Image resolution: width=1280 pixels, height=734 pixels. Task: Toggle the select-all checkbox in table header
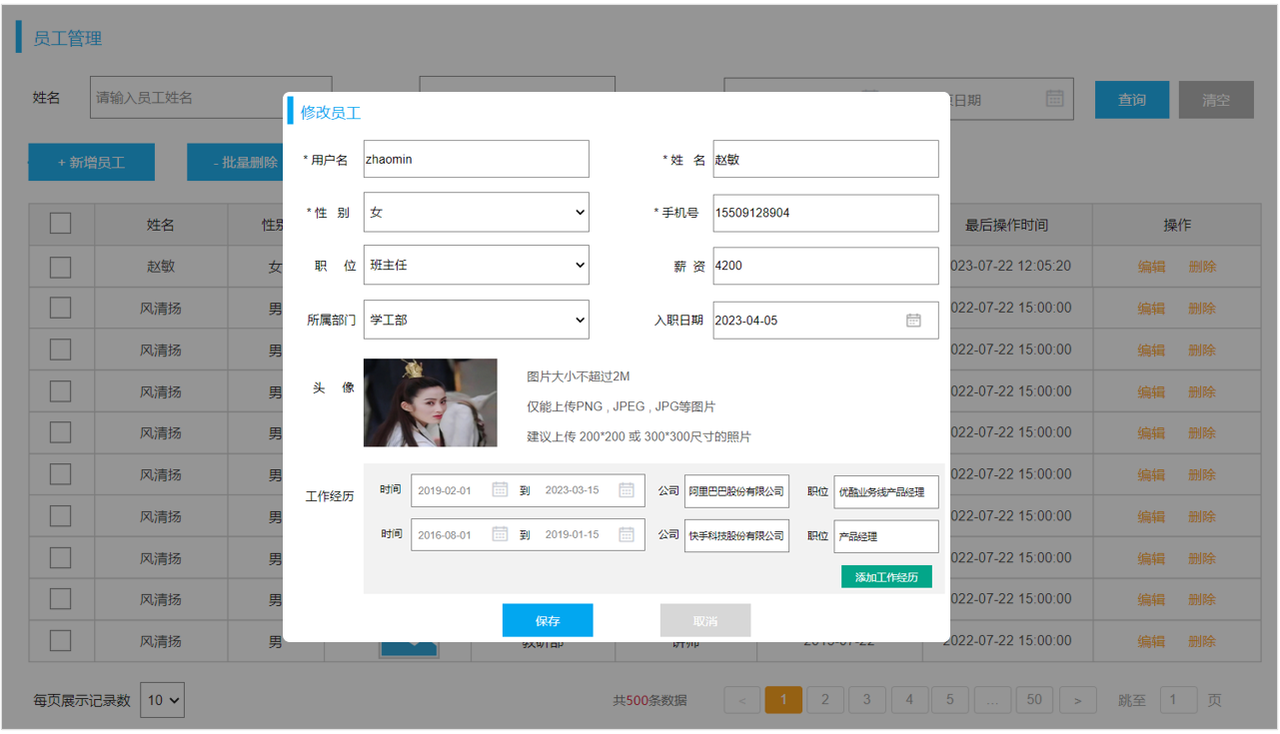(61, 223)
